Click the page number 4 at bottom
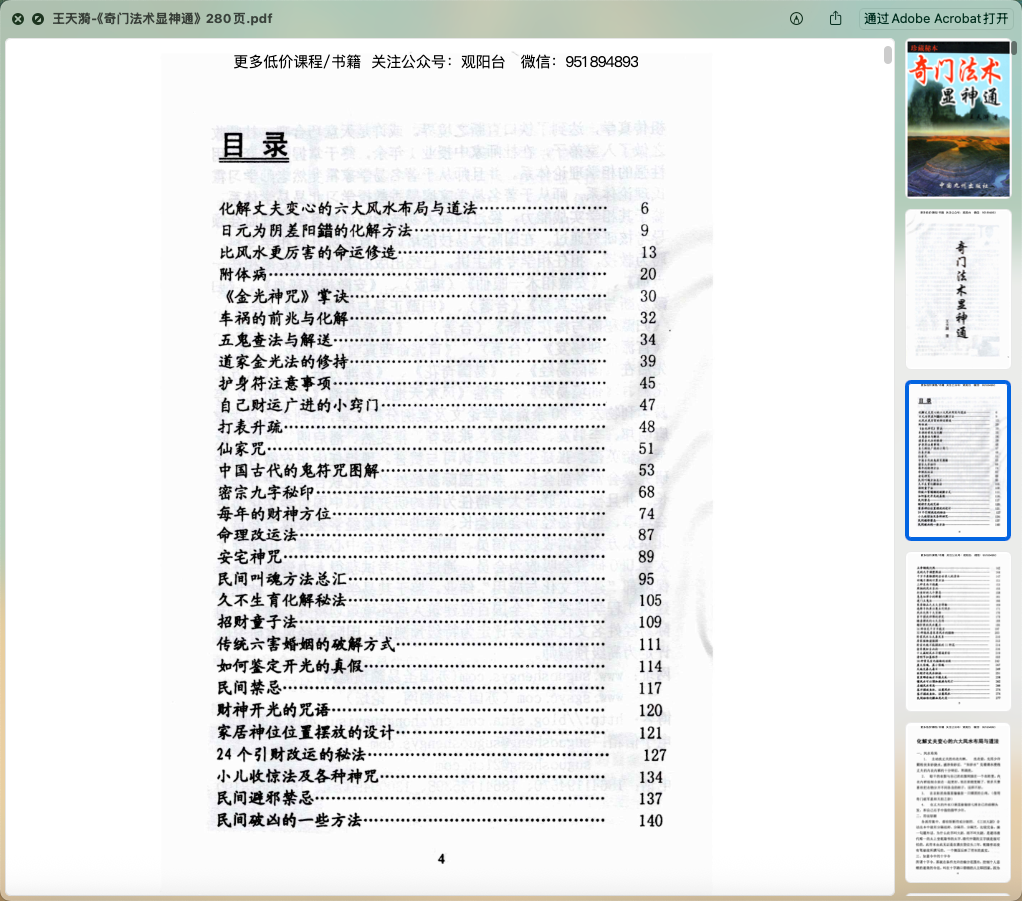Image resolution: width=1022 pixels, height=901 pixels. click(441, 858)
